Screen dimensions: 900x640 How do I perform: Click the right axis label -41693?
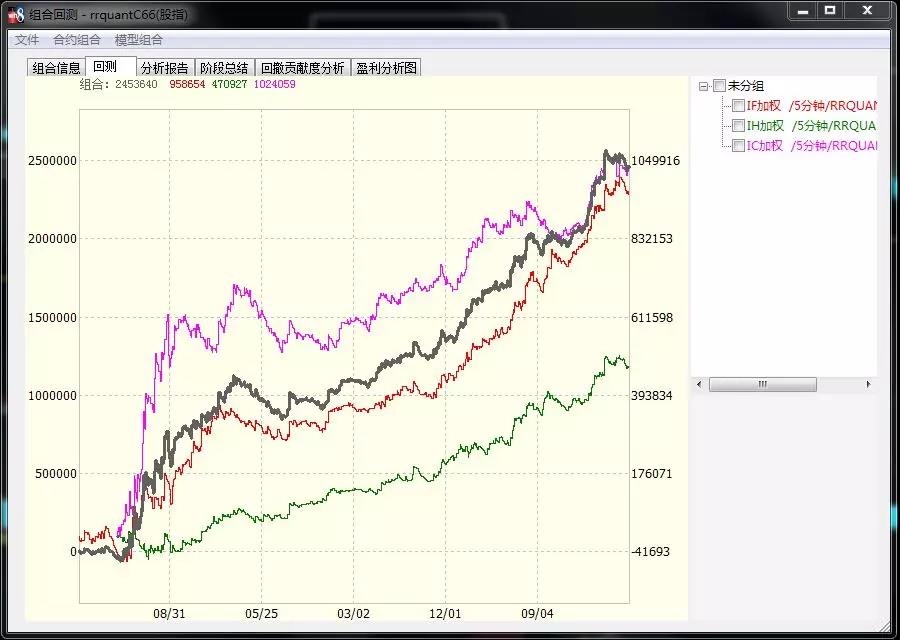650,552
